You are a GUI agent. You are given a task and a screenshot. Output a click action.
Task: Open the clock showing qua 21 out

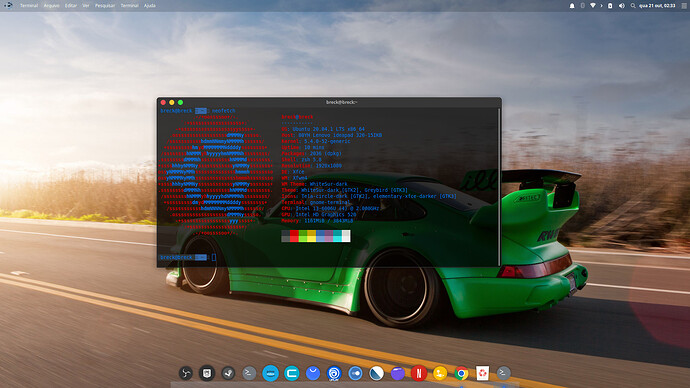click(657, 6)
